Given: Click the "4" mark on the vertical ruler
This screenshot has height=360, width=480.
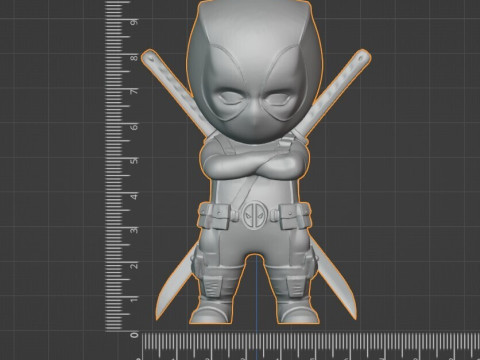Looking at the screenshot, I should click(x=134, y=196).
